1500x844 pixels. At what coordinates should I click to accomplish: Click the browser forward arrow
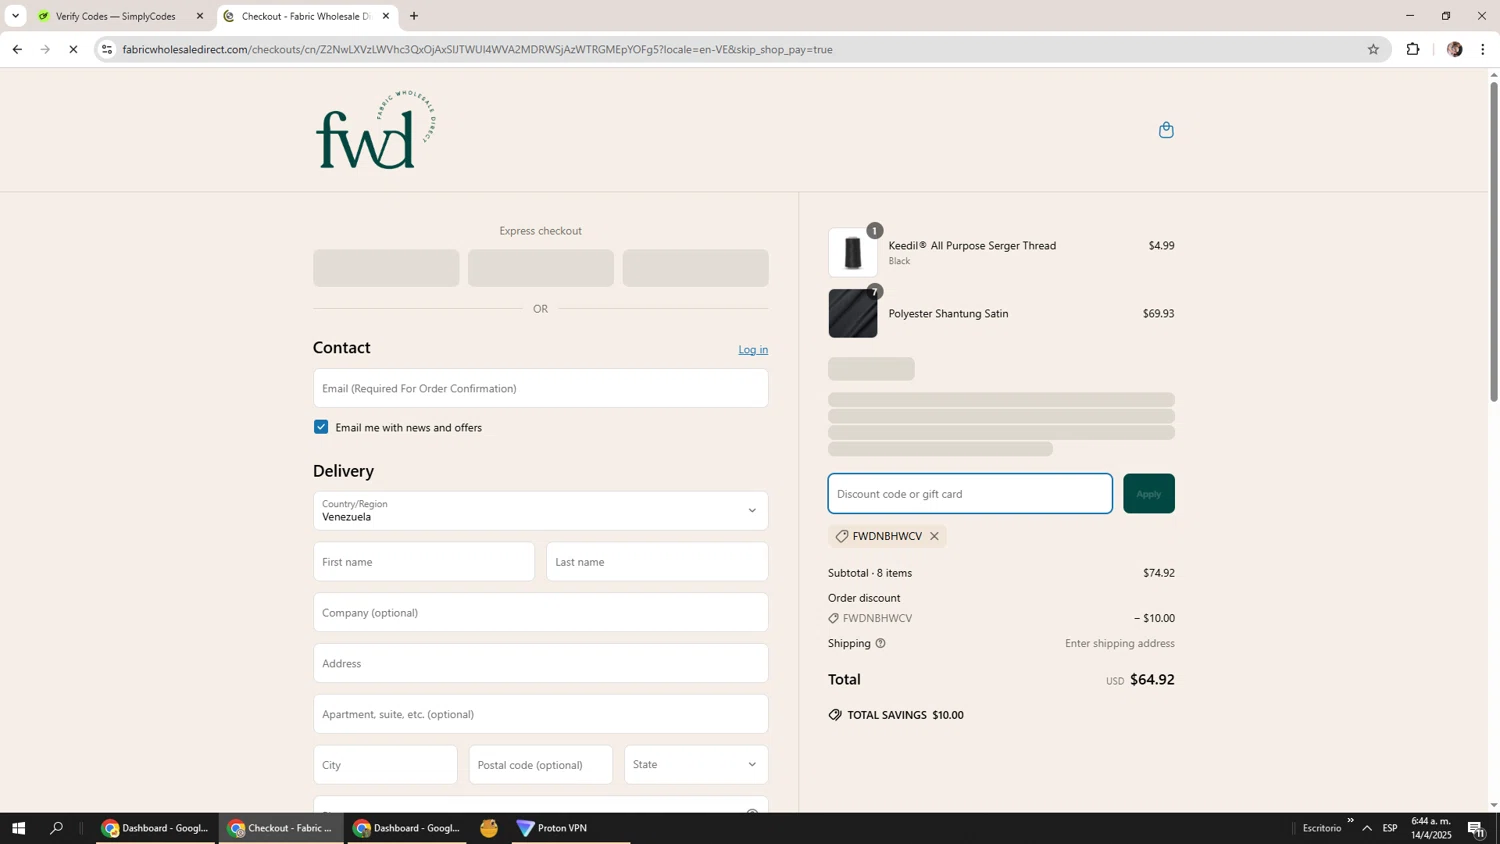click(45, 49)
